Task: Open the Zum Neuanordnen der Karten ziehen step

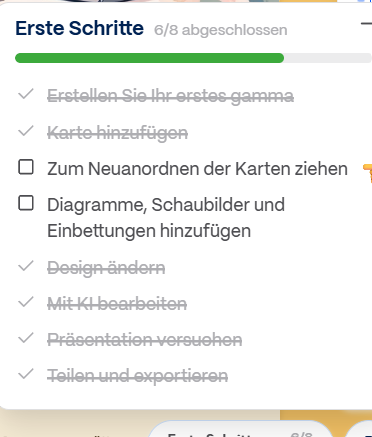Action: 197,168
